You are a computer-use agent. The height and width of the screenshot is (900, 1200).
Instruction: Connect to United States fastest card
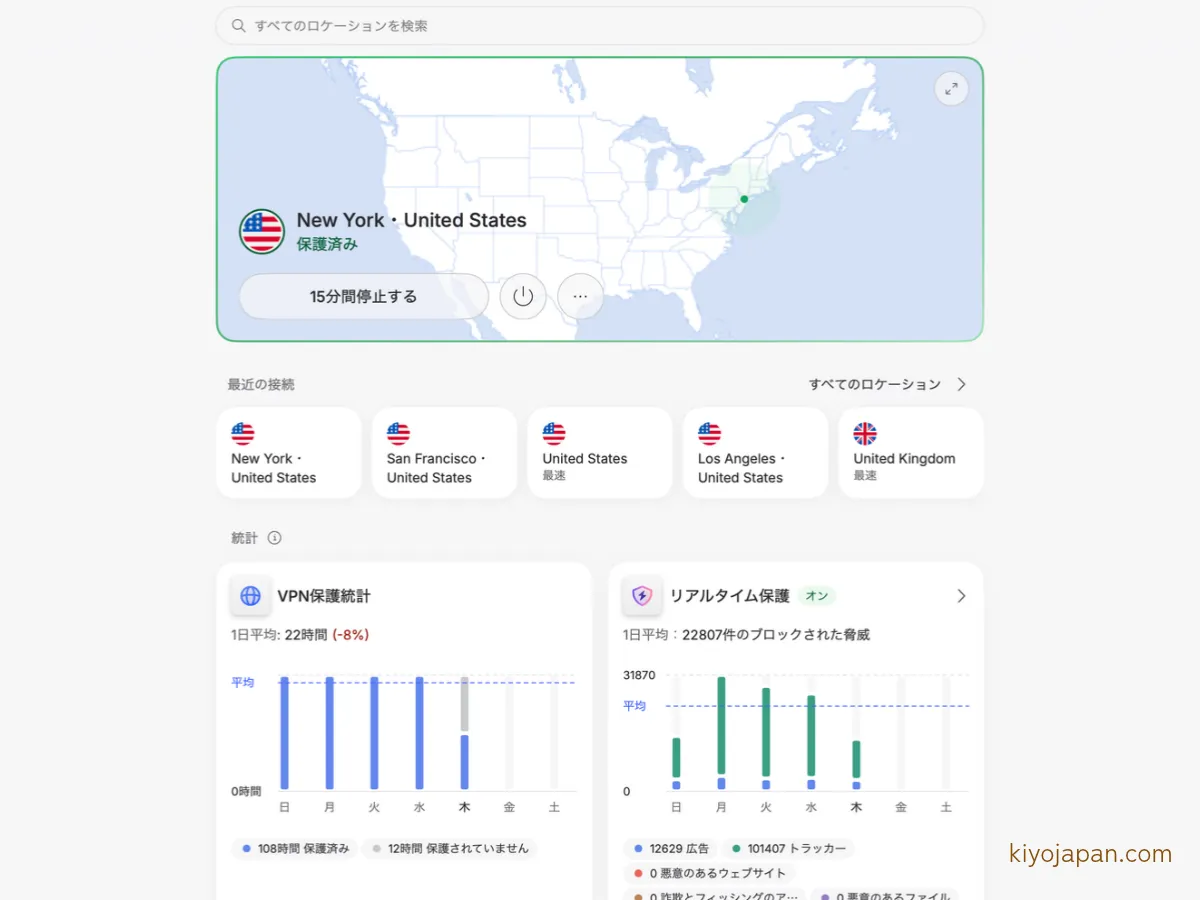tap(600, 452)
